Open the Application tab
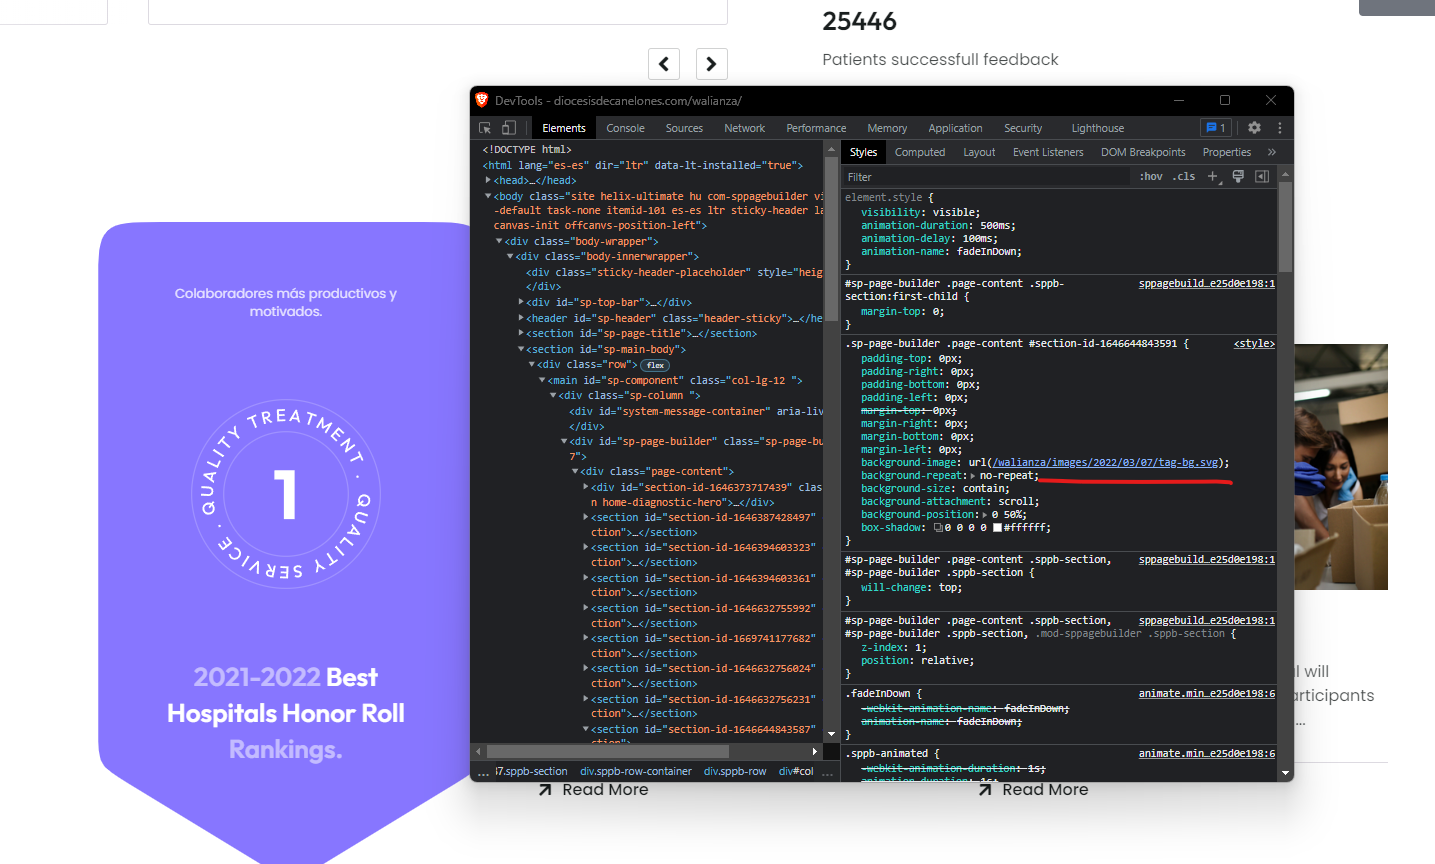Viewport: 1435px width, 864px height. 955,128
